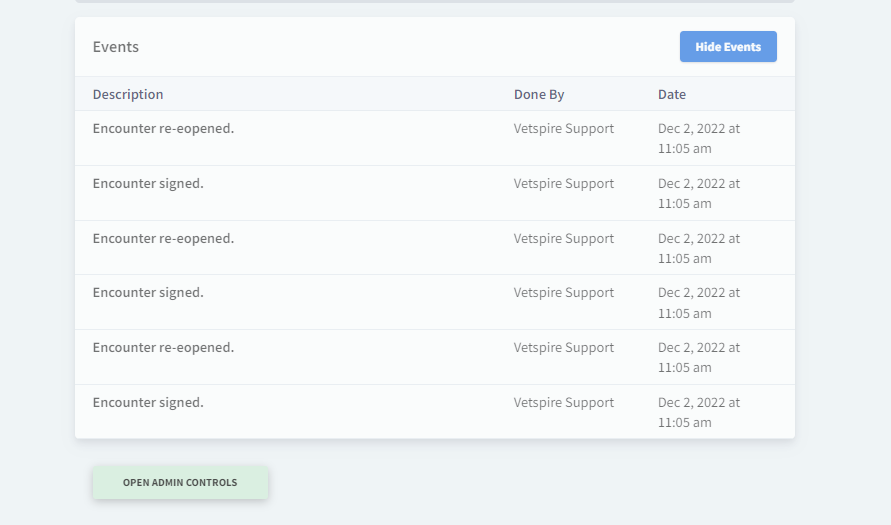This screenshot has height=525, width=891.
Task: Click the date in the fifth event row
Action: (x=698, y=358)
